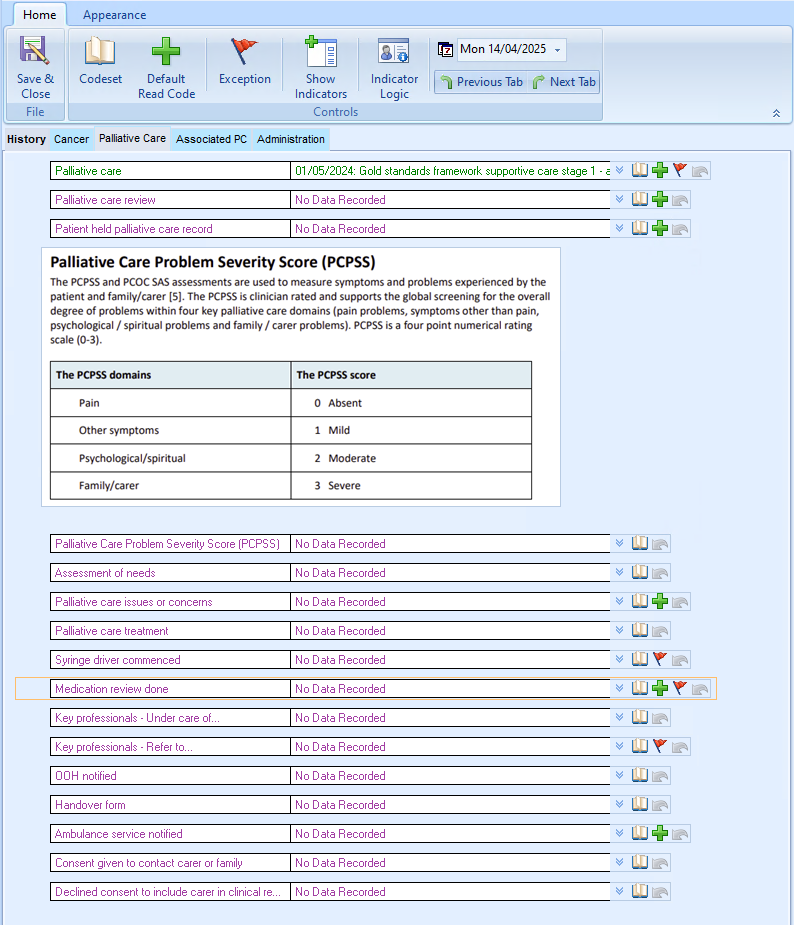The width and height of the screenshot is (794, 925).
Task: Click red flag on Key professionals Refer to row
Action: pos(660,746)
